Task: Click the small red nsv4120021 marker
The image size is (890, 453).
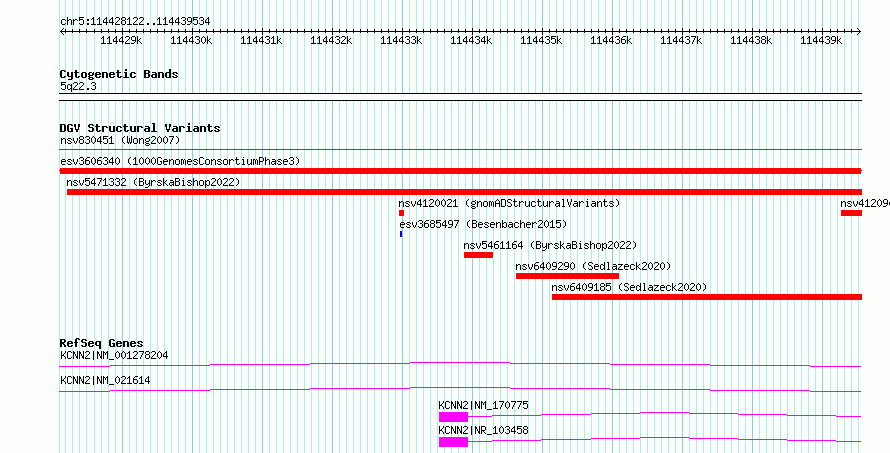Action: tap(401, 213)
